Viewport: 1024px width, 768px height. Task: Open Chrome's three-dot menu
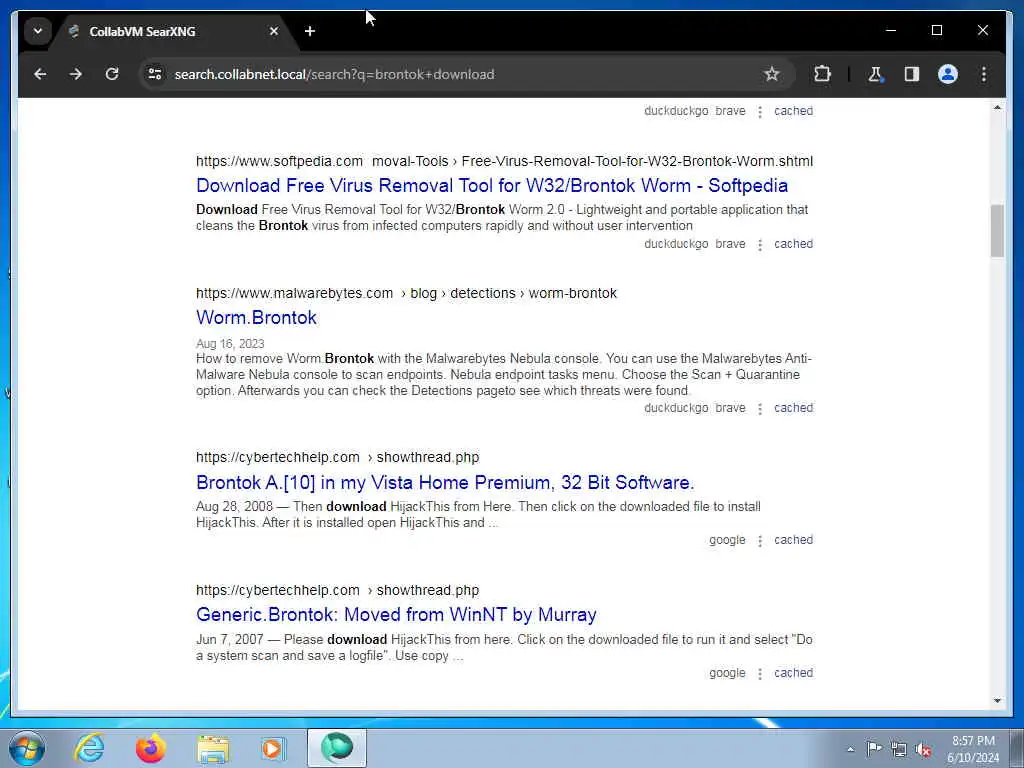(984, 74)
